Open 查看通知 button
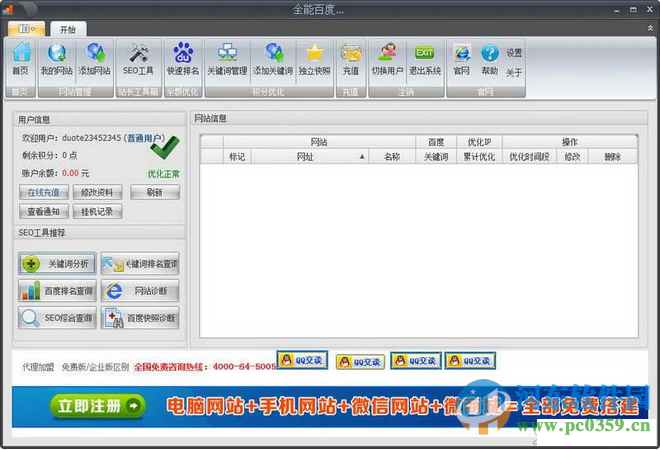Screen dimensions: 660x450 pyautogui.click(x=44, y=211)
